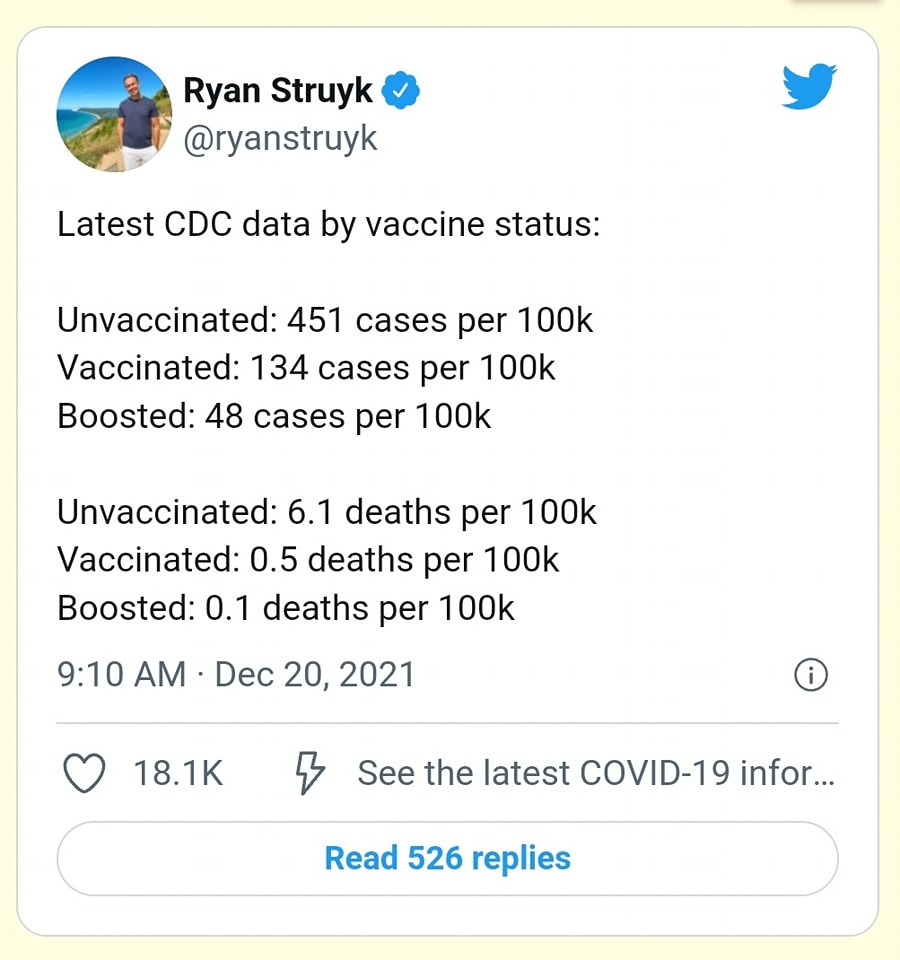The height and width of the screenshot is (960, 900).
Task: Click the 18.1K likes count
Action: [x=178, y=773]
